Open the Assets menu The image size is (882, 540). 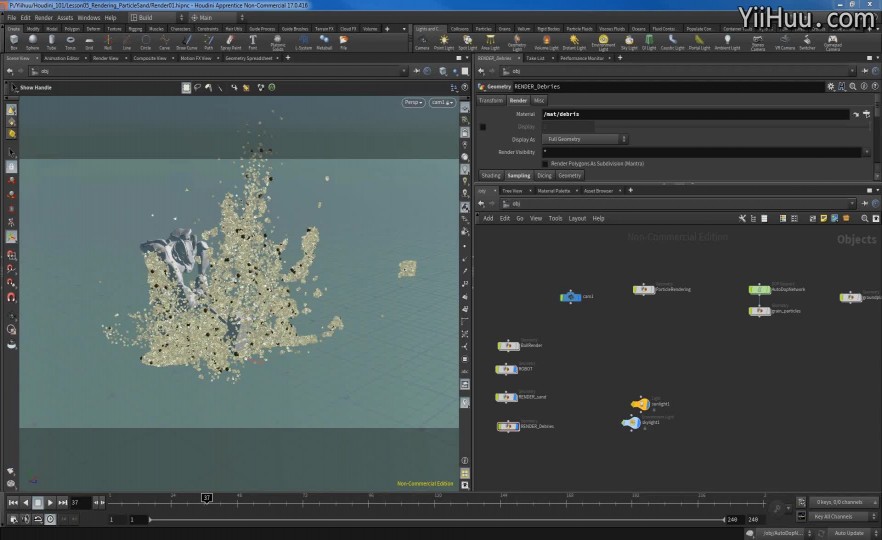click(65, 17)
